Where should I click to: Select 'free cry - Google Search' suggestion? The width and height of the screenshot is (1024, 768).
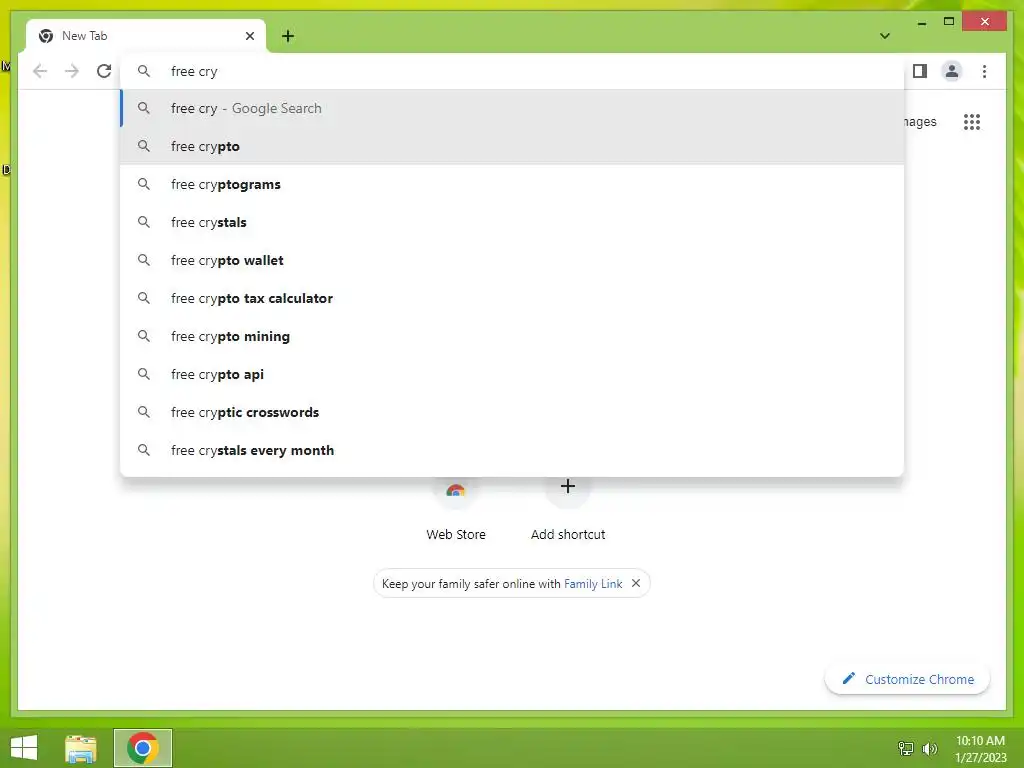tap(513, 108)
